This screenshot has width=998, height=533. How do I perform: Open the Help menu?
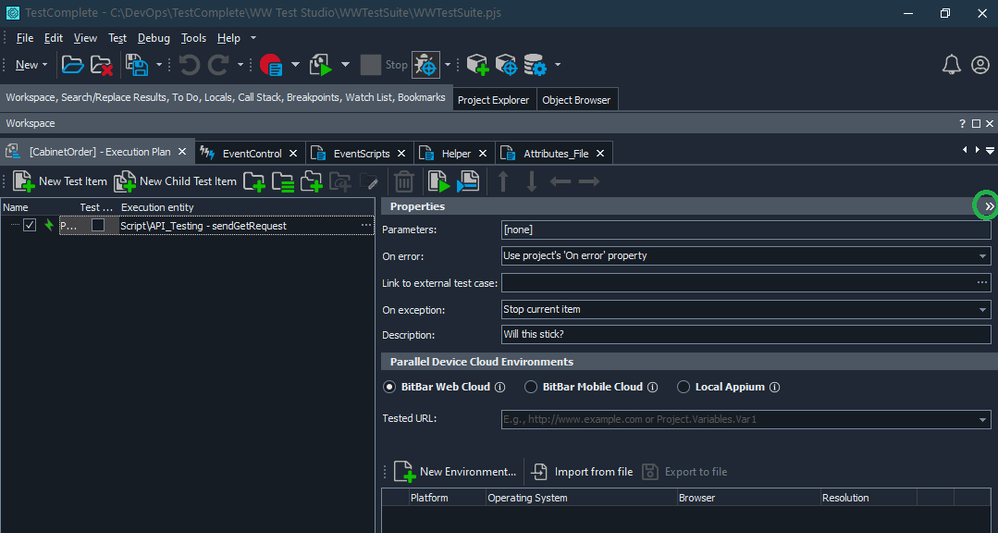pyautogui.click(x=228, y=38)
